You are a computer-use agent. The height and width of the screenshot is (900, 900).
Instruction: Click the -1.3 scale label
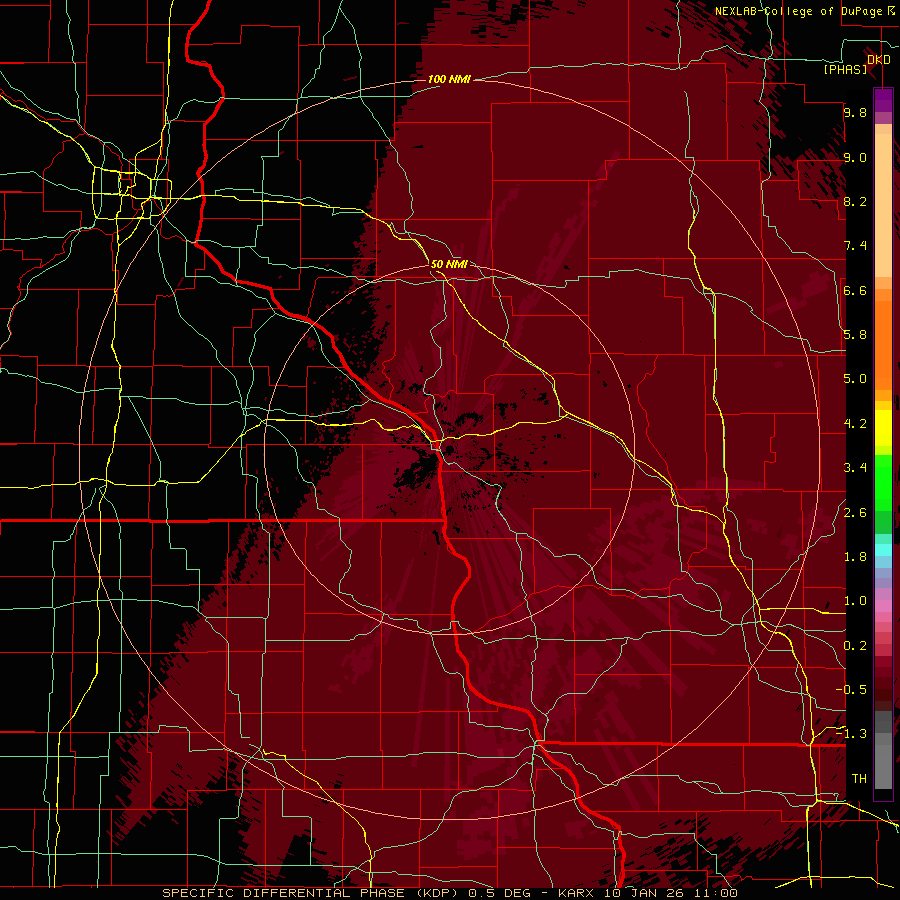coord(851,734)
